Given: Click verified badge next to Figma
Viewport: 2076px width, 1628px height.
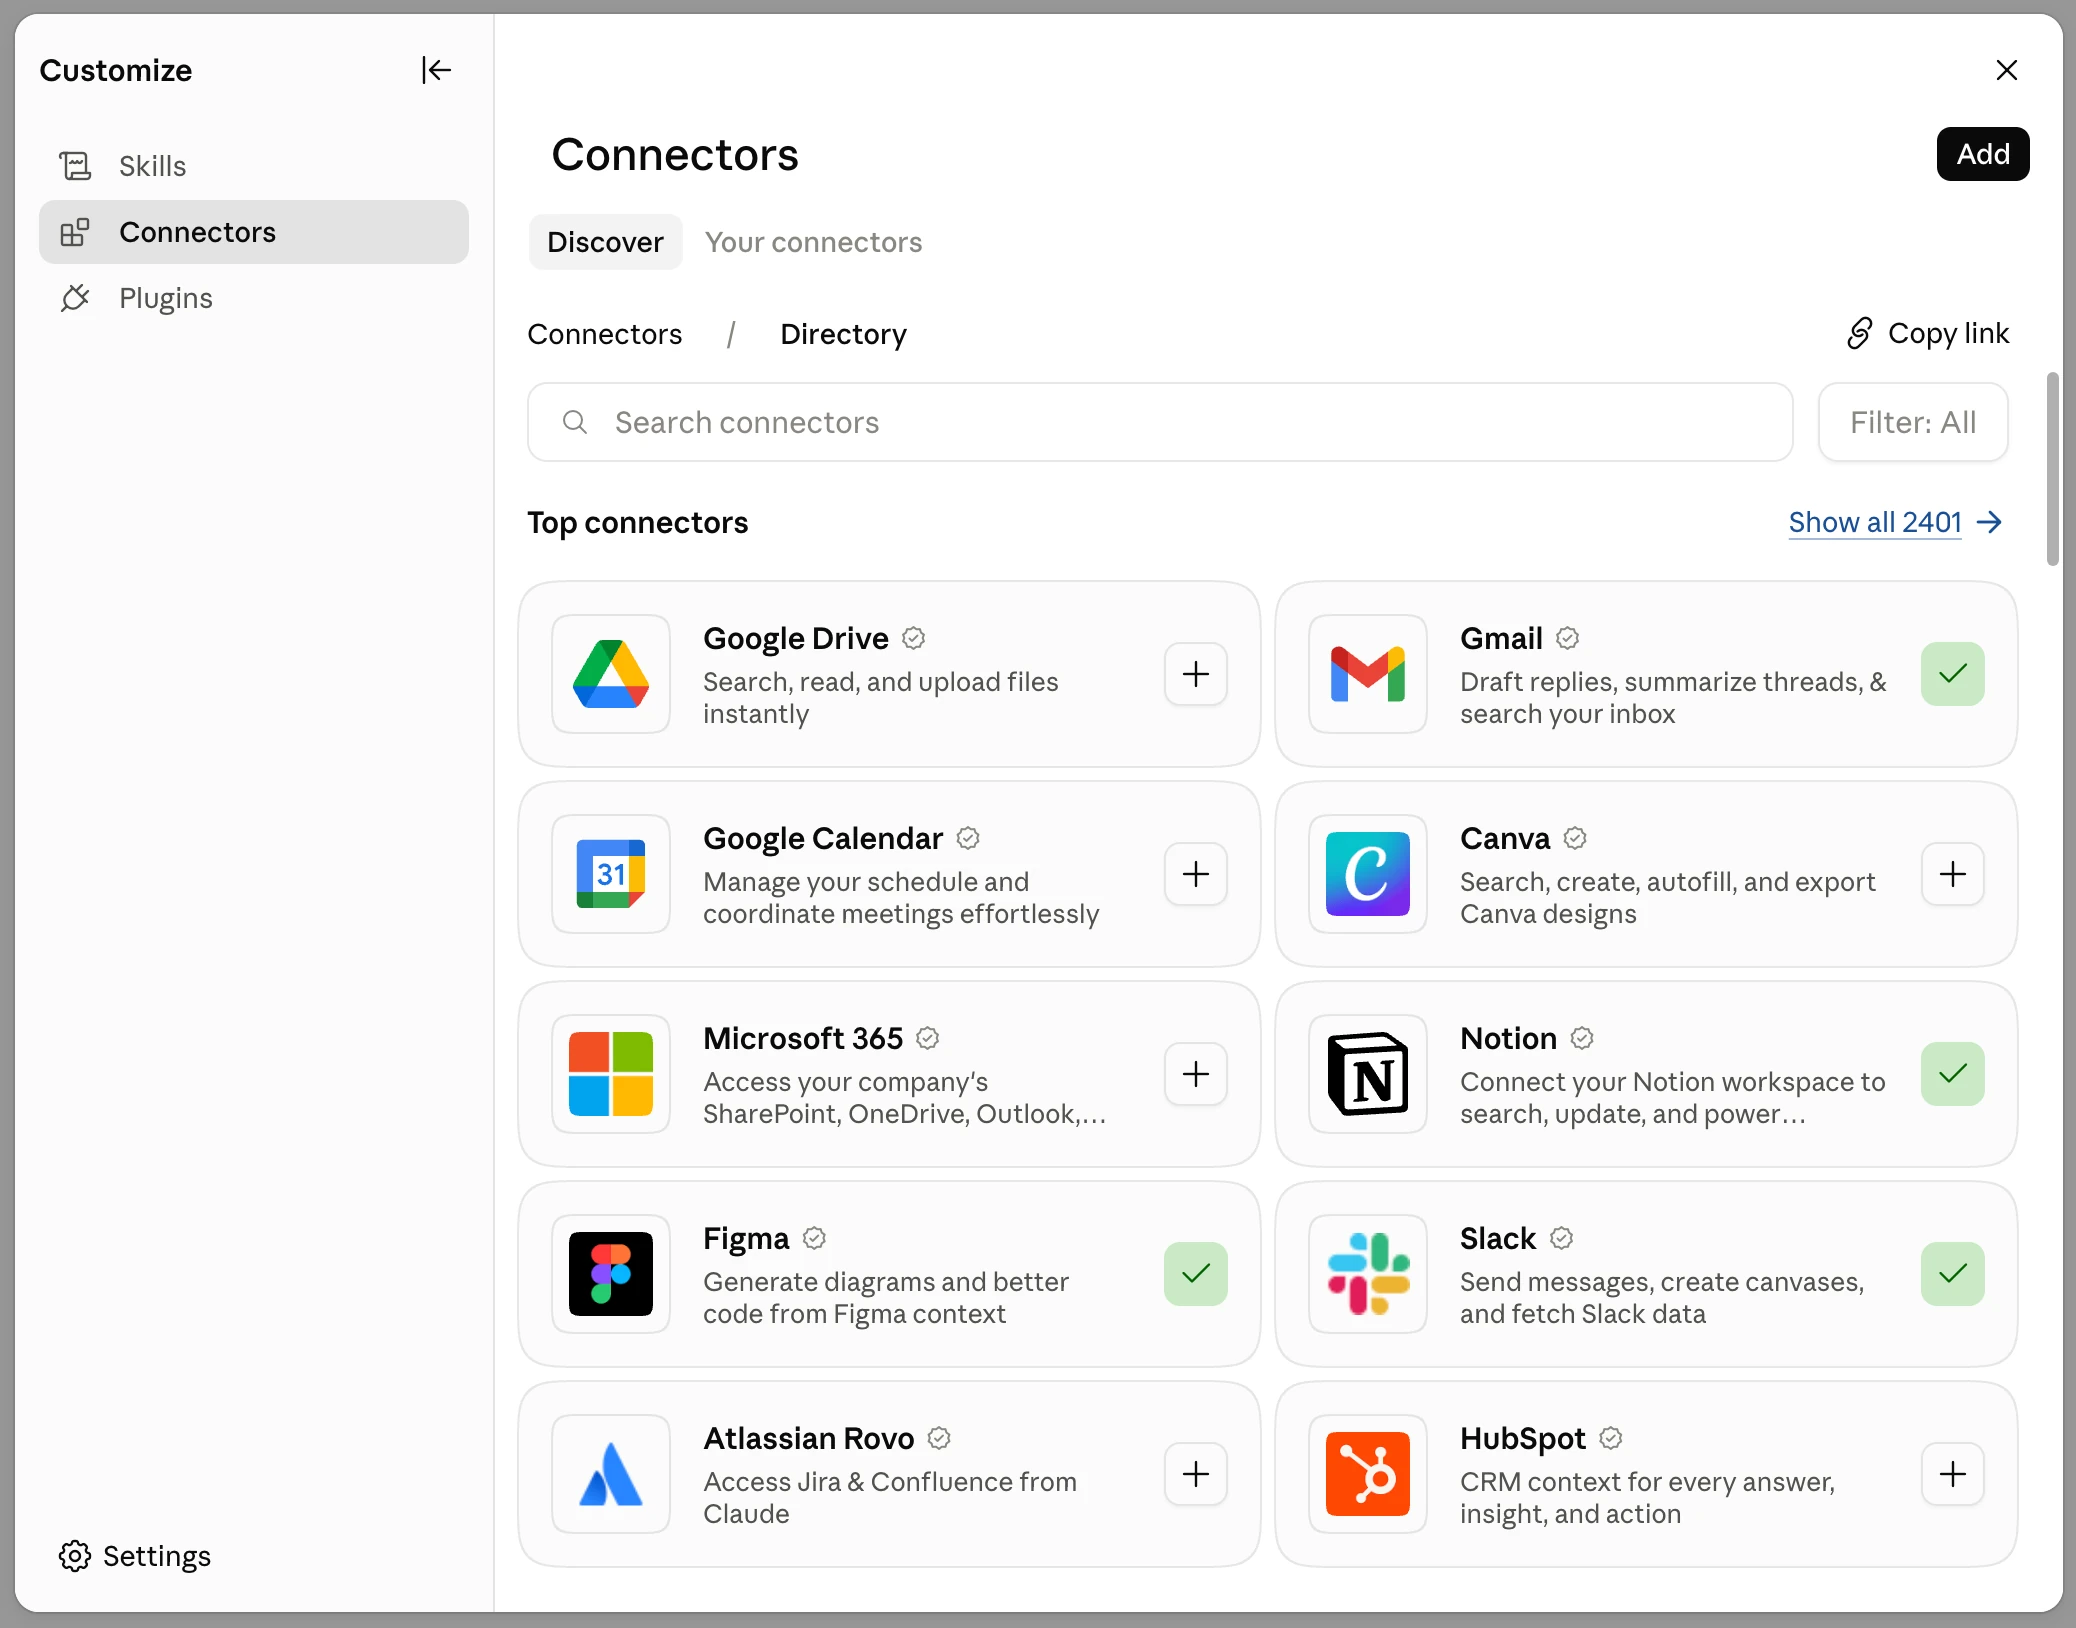Looking at the screenshot, I should pos(814,1238).
